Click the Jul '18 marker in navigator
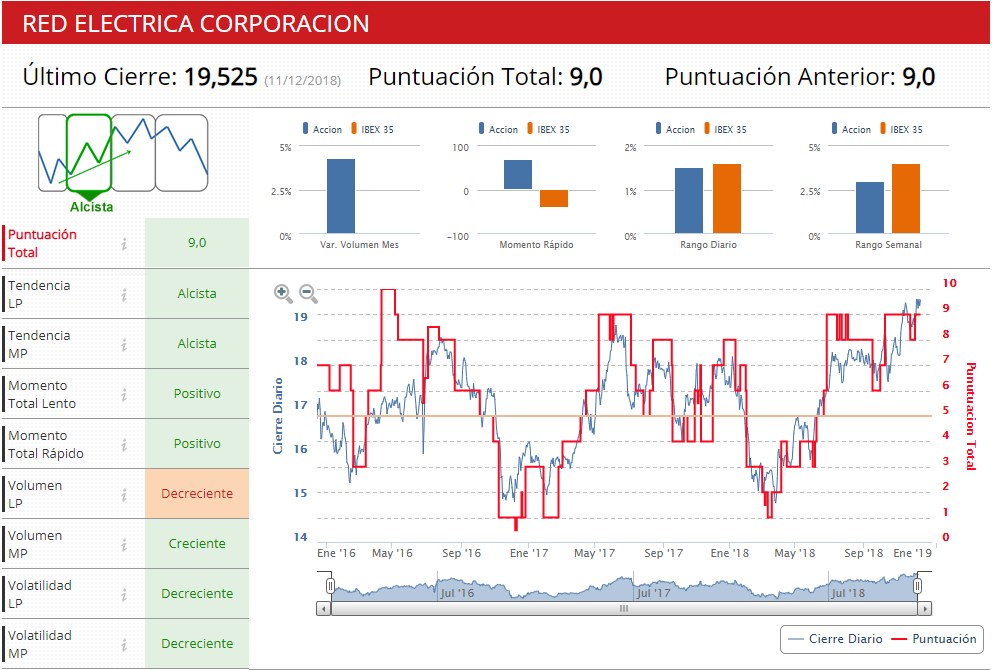992x670 pixels. click(848, 593)
